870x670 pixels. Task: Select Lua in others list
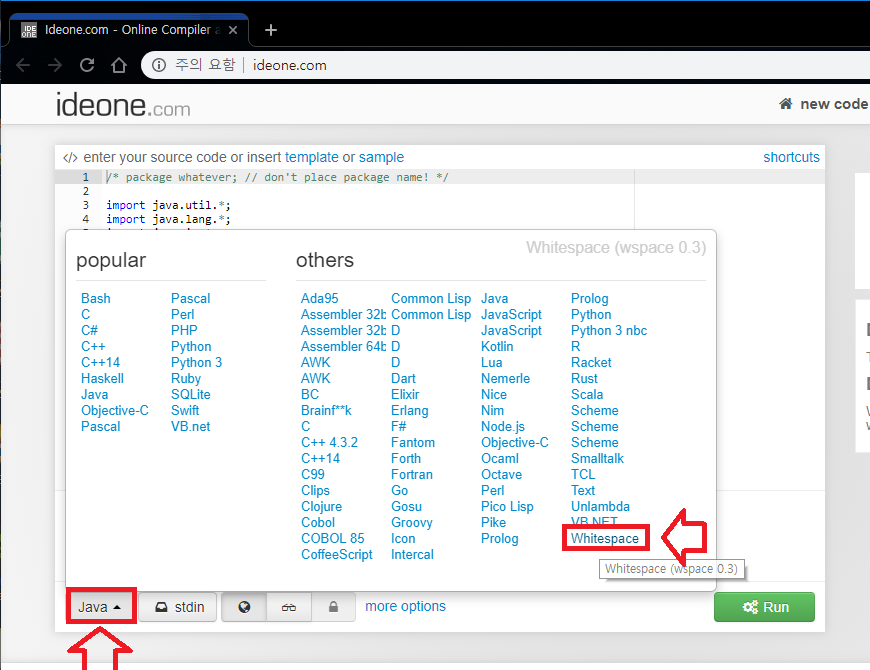point(492,363)
